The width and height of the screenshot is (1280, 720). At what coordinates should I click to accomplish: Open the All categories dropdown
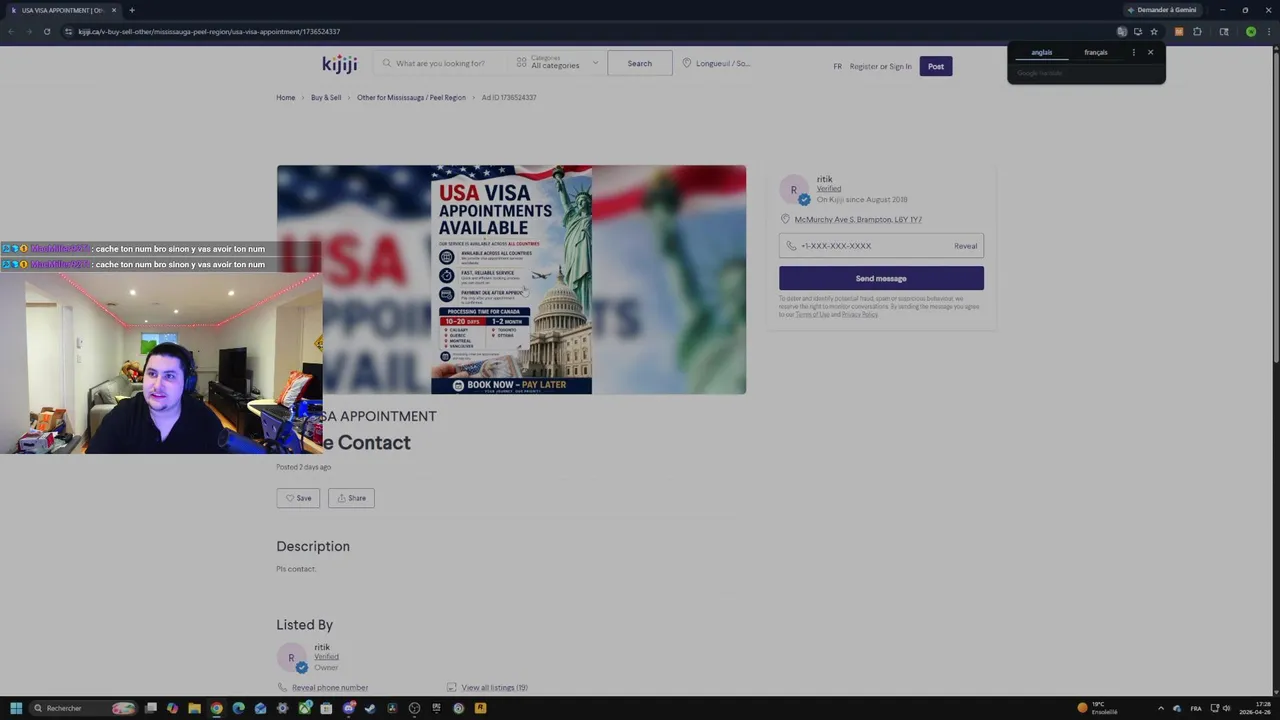(557, 63)
